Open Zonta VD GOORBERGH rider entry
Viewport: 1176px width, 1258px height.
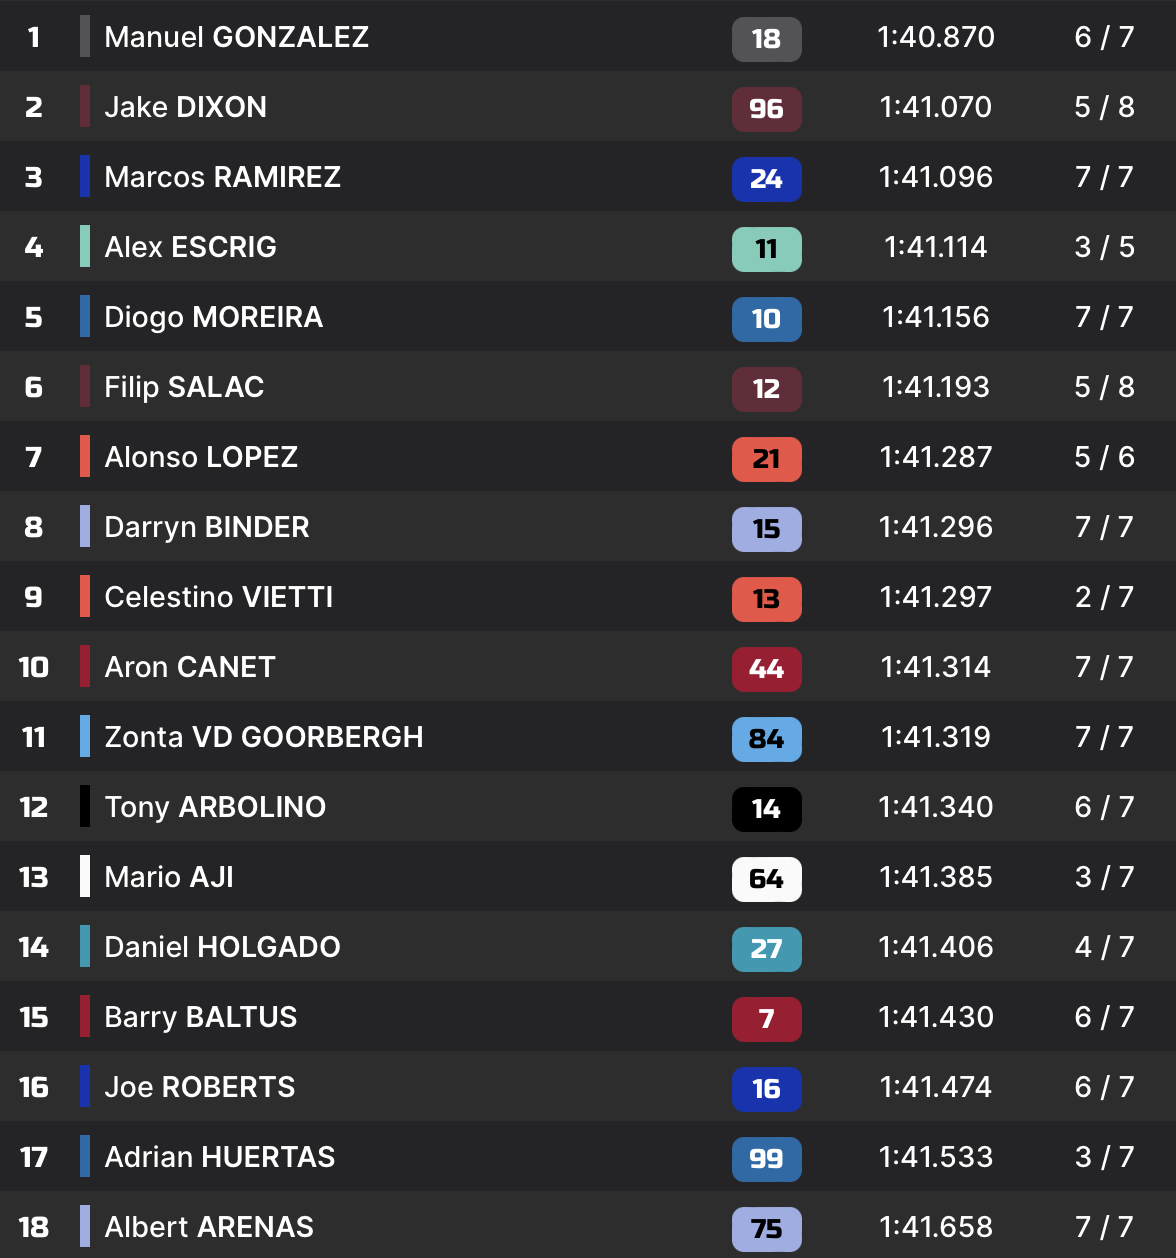(263, 737)
